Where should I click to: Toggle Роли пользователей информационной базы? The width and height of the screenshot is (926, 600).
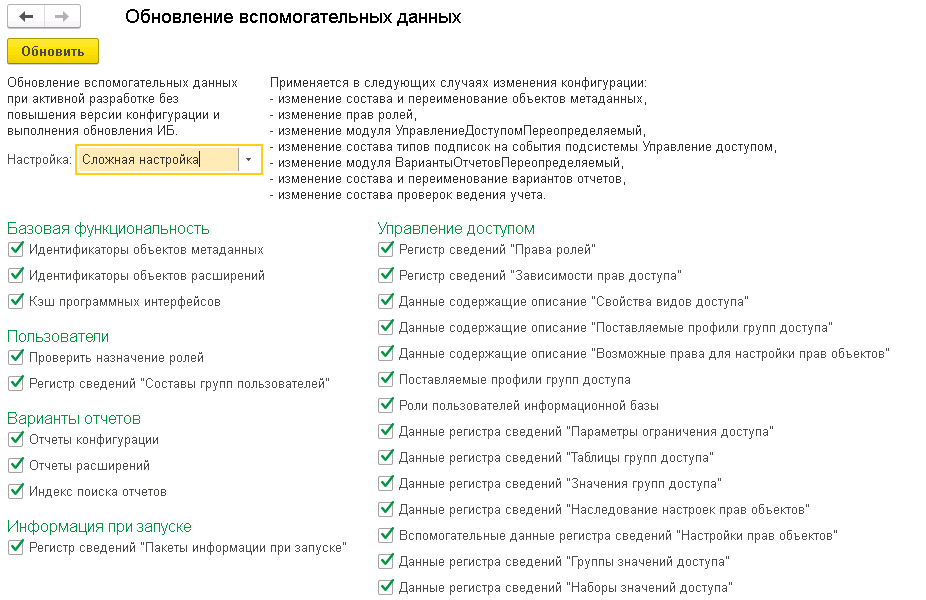point(386,405)
